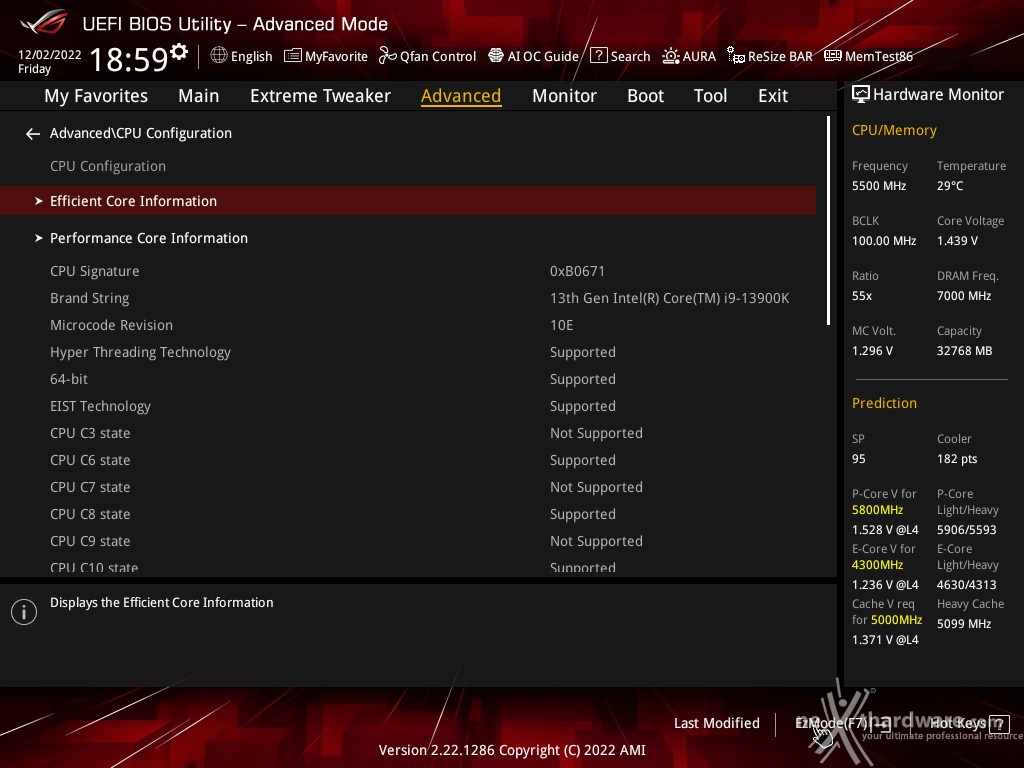Screen dimensions: 1024x768
Task: Click the CPU C9 state label
Action: (x=90, y=541)
